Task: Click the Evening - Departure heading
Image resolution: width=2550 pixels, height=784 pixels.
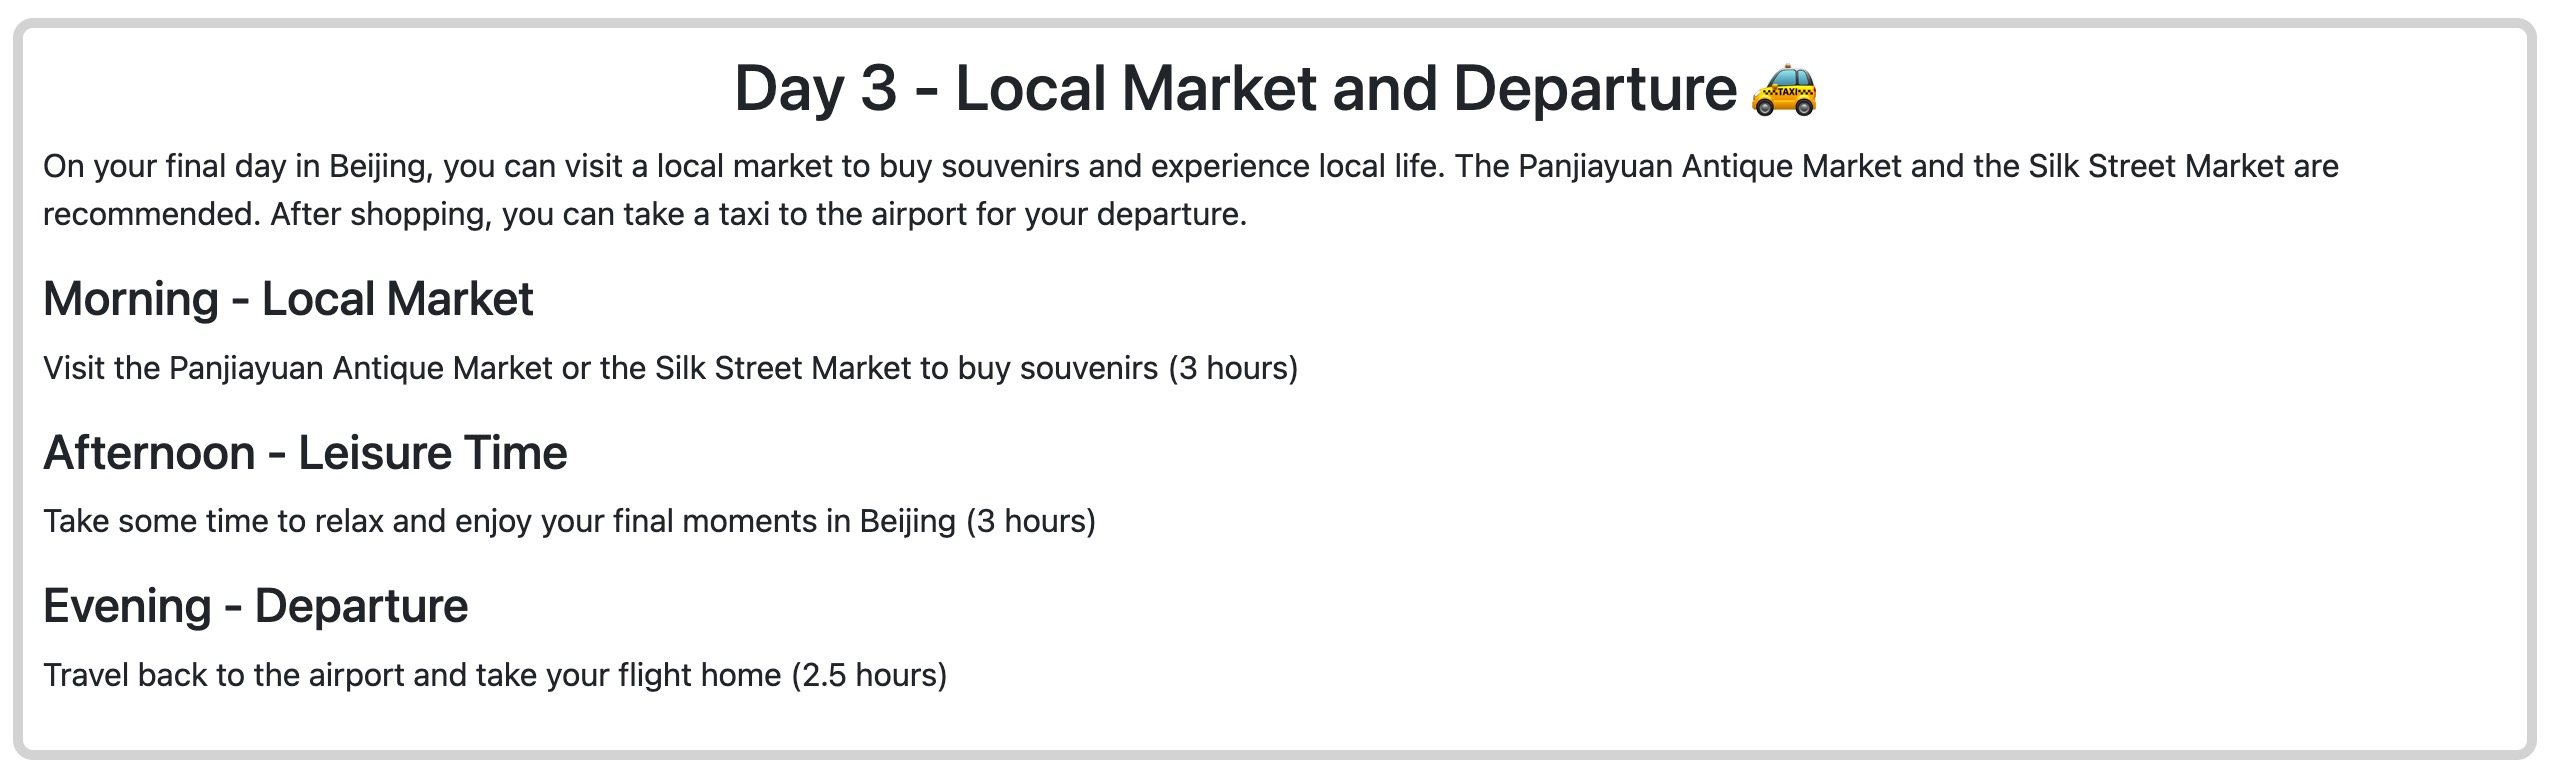Action: point(255,606)
